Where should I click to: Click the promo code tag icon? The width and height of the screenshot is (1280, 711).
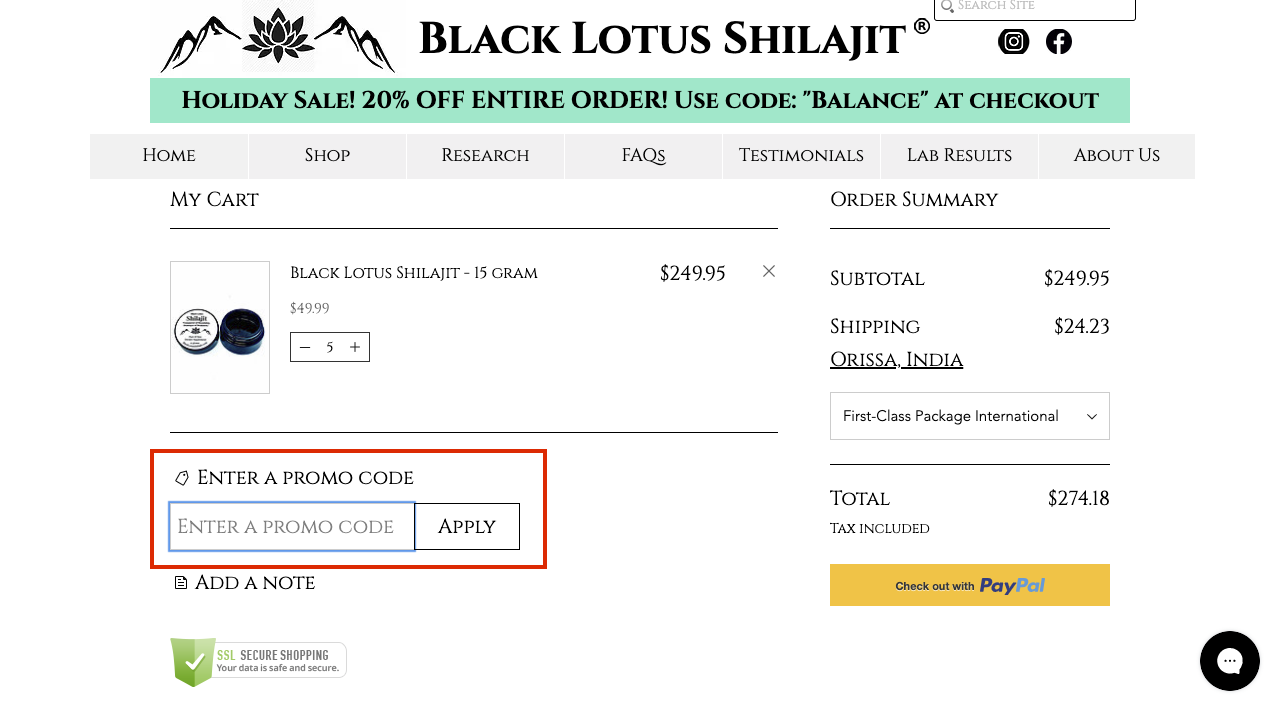(181, 478)
